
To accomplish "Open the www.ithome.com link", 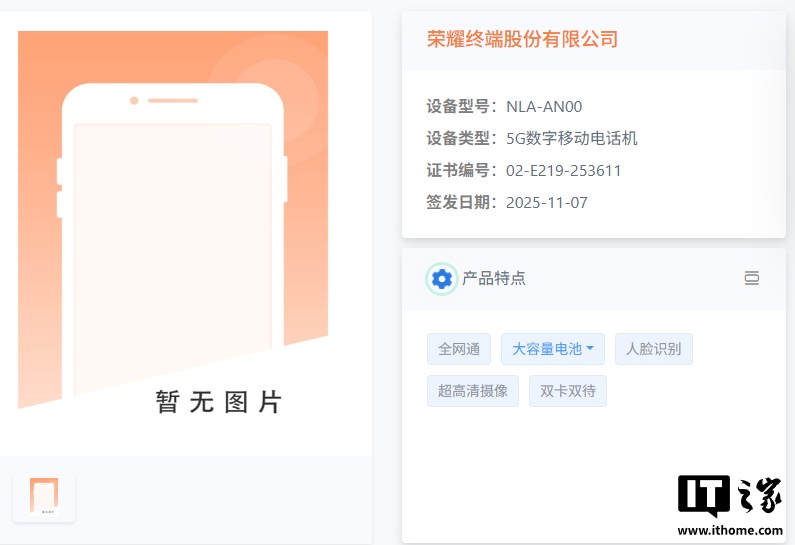I will (730, 531).
